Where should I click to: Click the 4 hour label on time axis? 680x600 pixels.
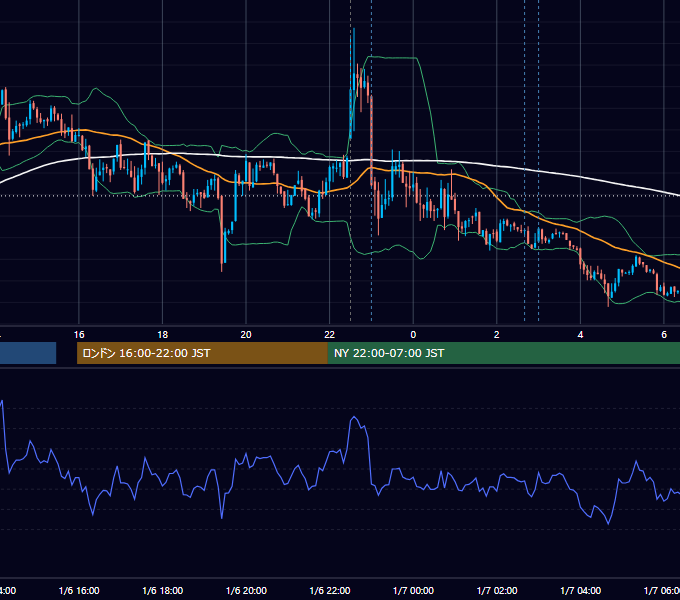click(x=580, y=335)
